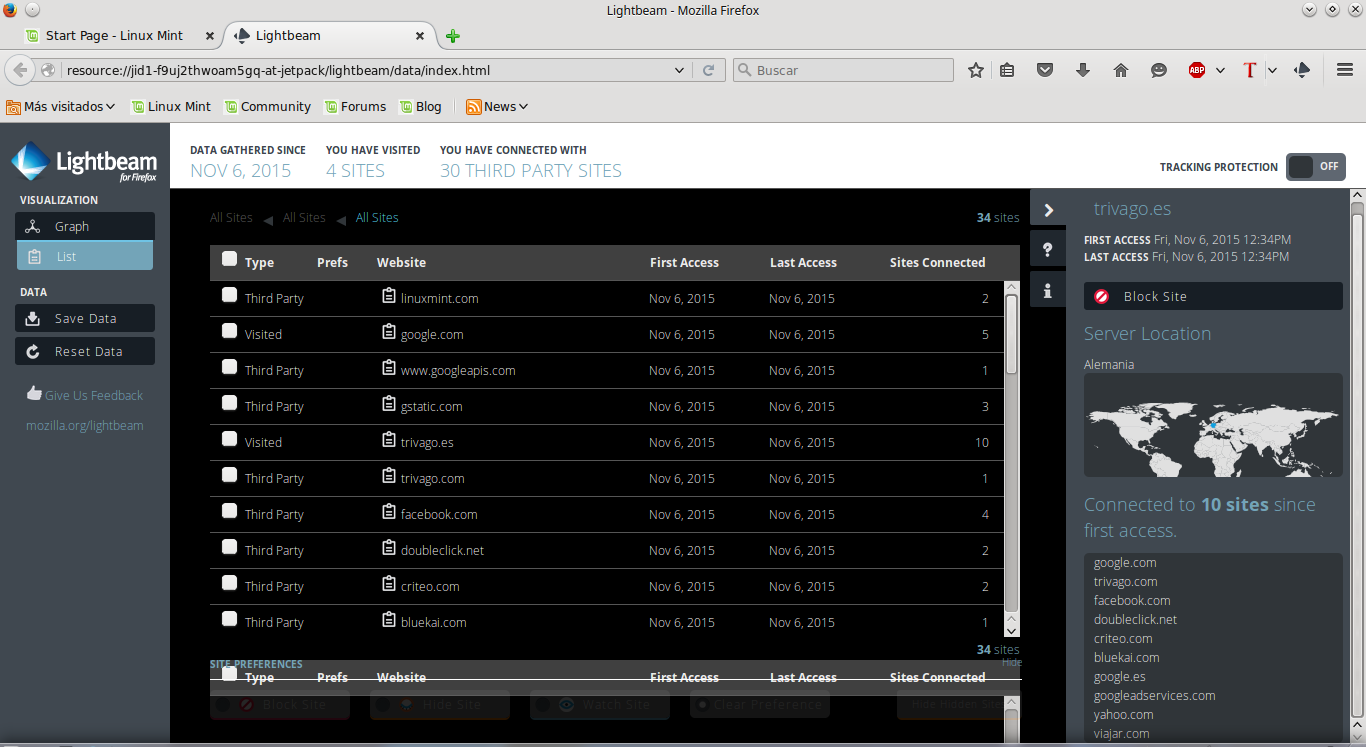
Task: Bookmark this page with the star icon
Action: point(976,70)
